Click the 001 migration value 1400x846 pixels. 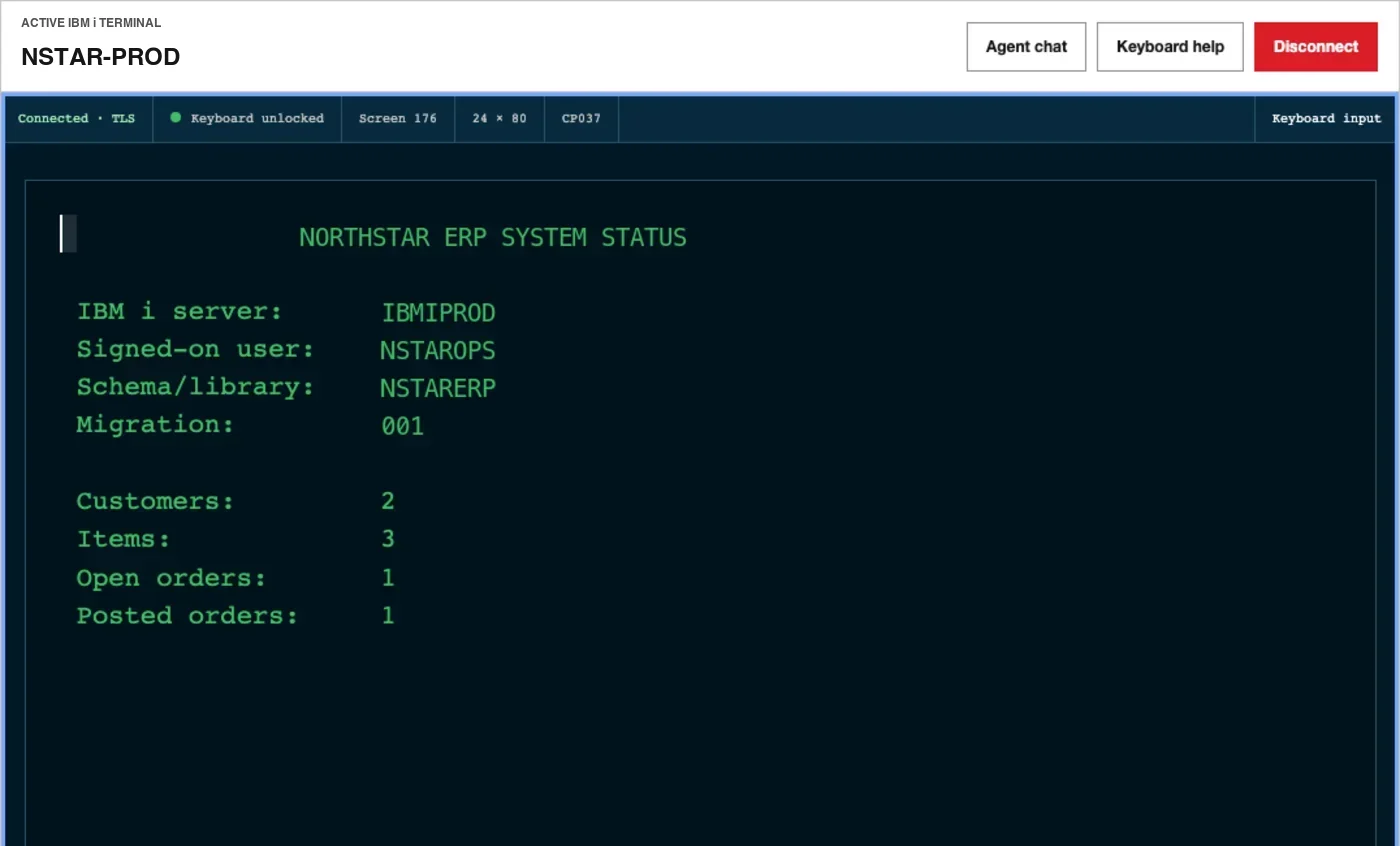click(403, 426)
